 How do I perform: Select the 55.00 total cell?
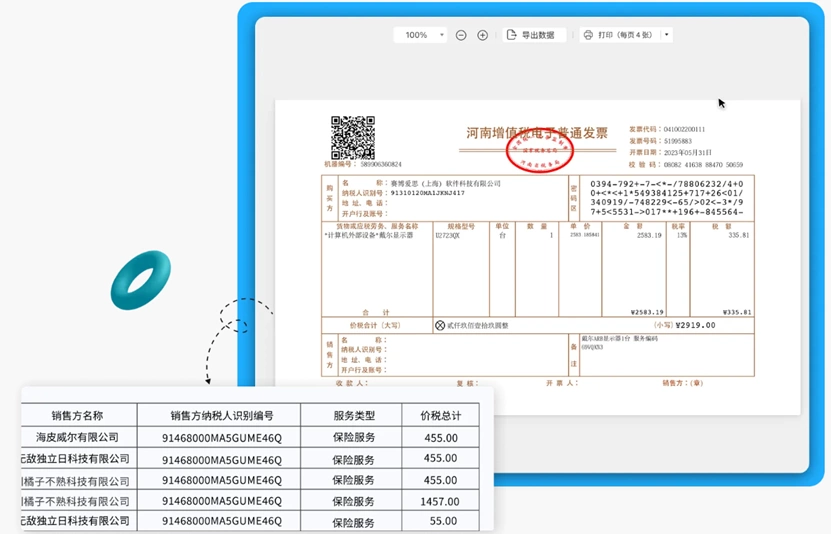pos(443,521)
